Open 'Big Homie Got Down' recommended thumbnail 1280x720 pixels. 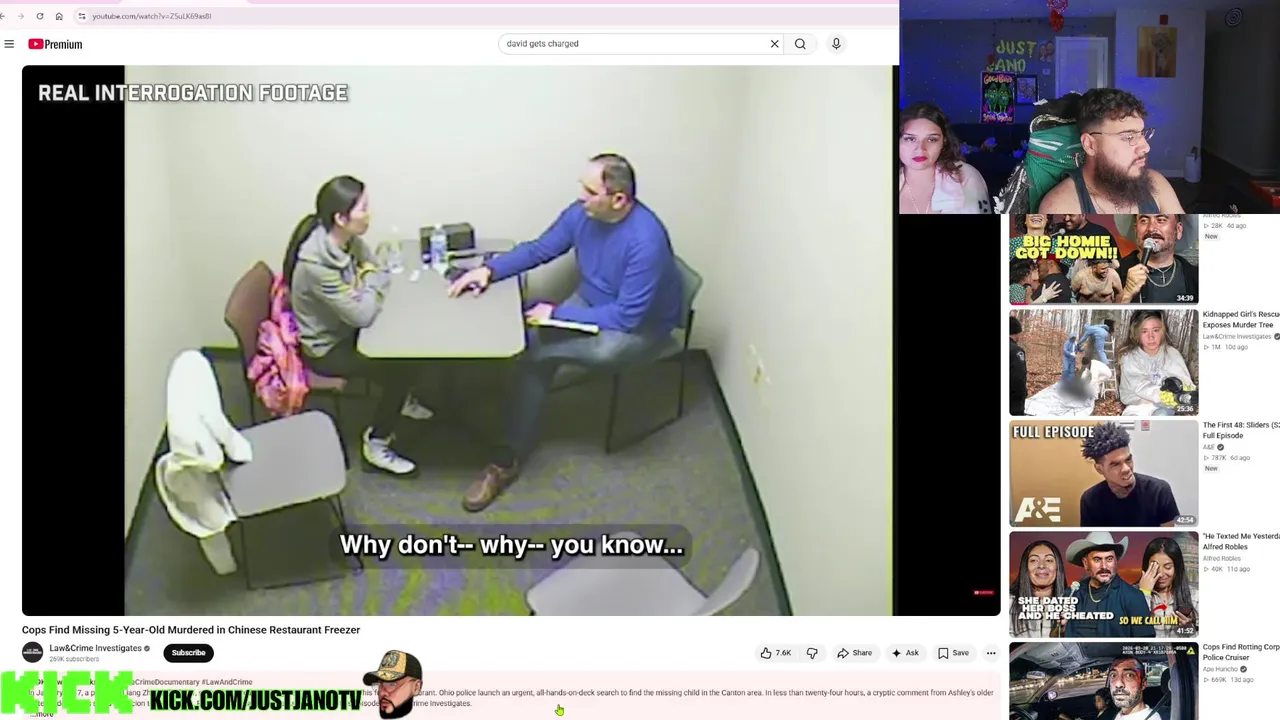click(1103, 259)
